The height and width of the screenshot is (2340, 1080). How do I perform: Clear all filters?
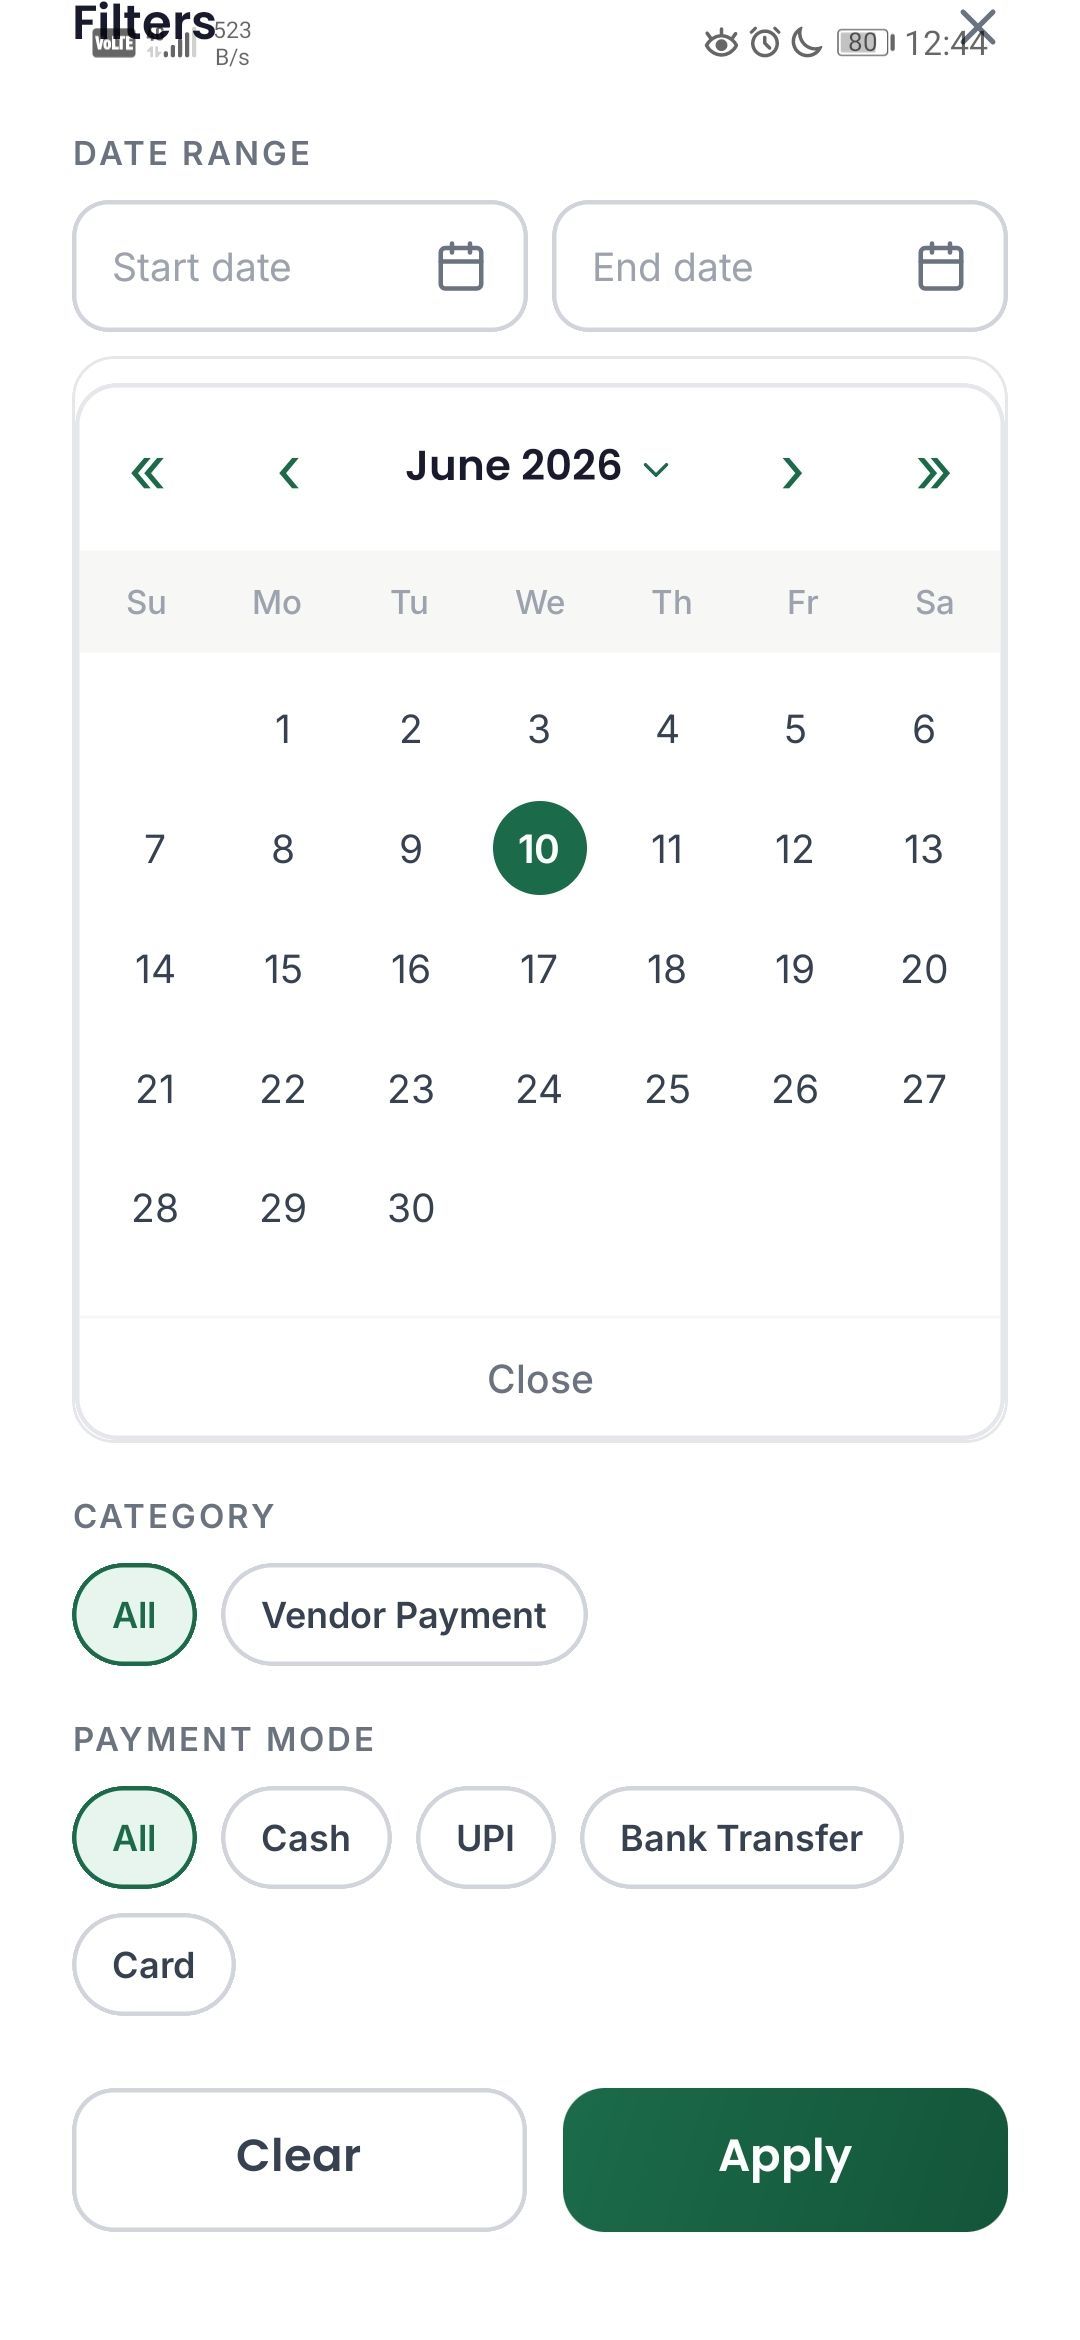[x=299, y=2159]
